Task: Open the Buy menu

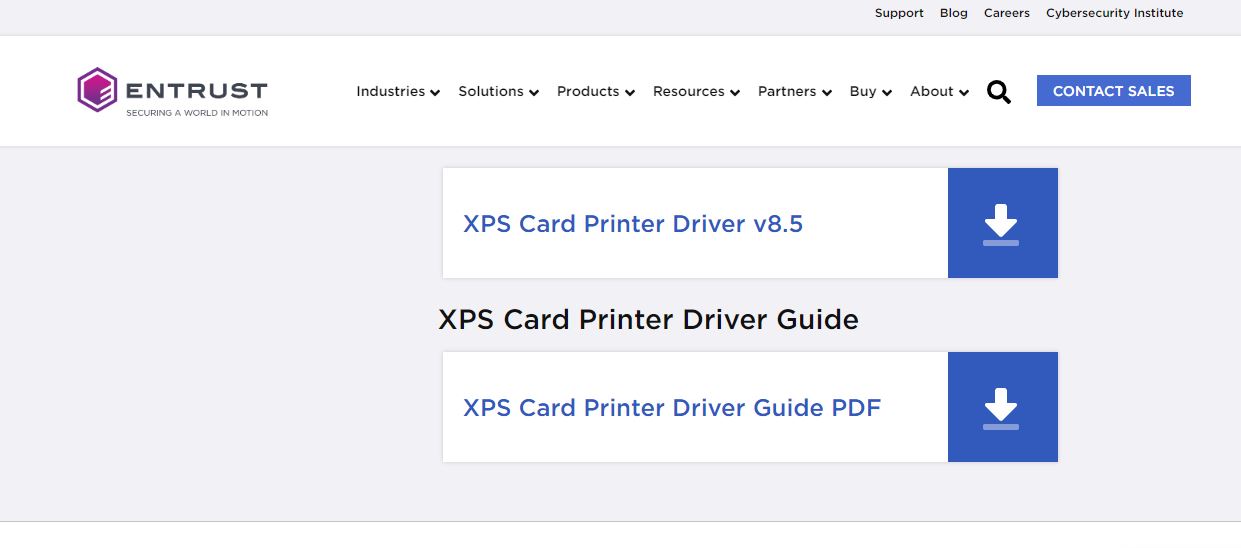Action: 870,91
